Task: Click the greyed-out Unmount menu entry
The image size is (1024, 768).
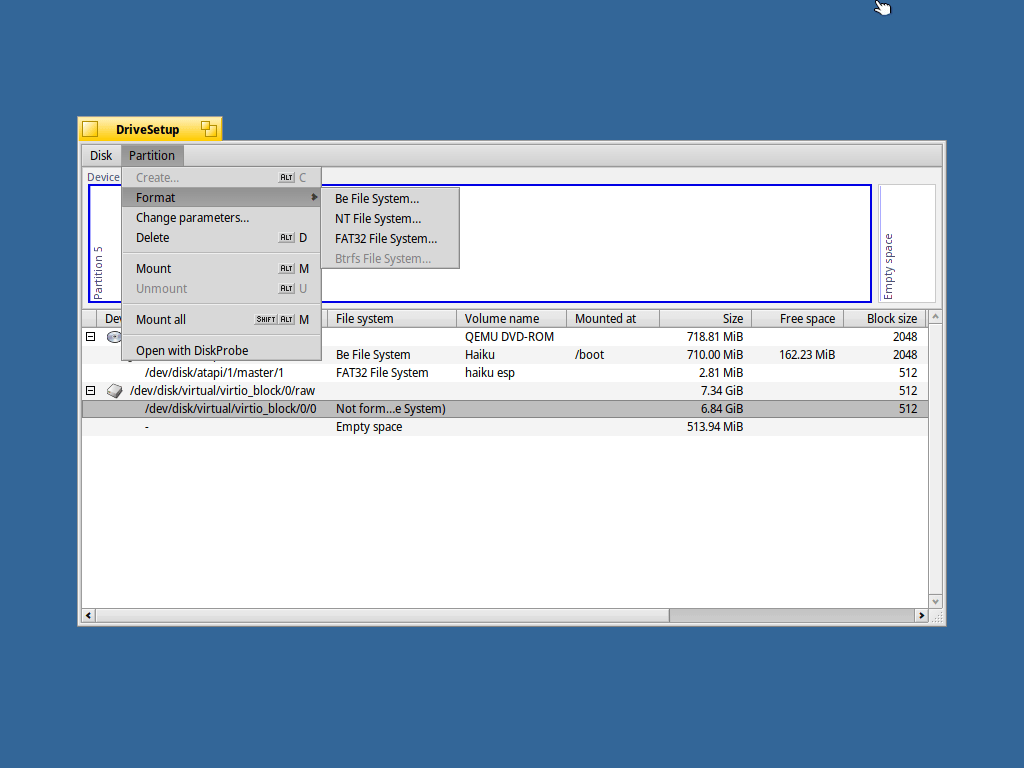Action: click(221, 289)
